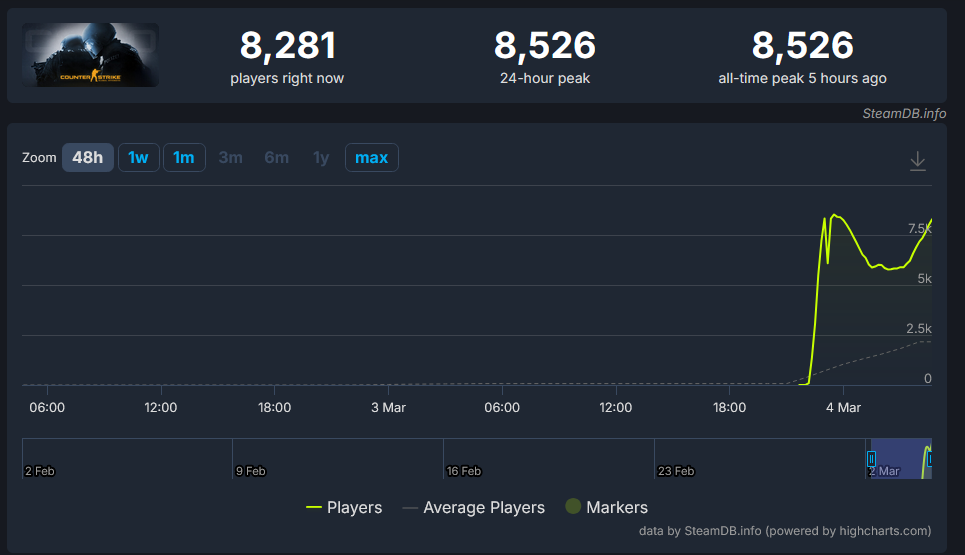This screenshot has width=965, height=555.
Task: Select the 48h zoom range
Action: tap(88, 158)
